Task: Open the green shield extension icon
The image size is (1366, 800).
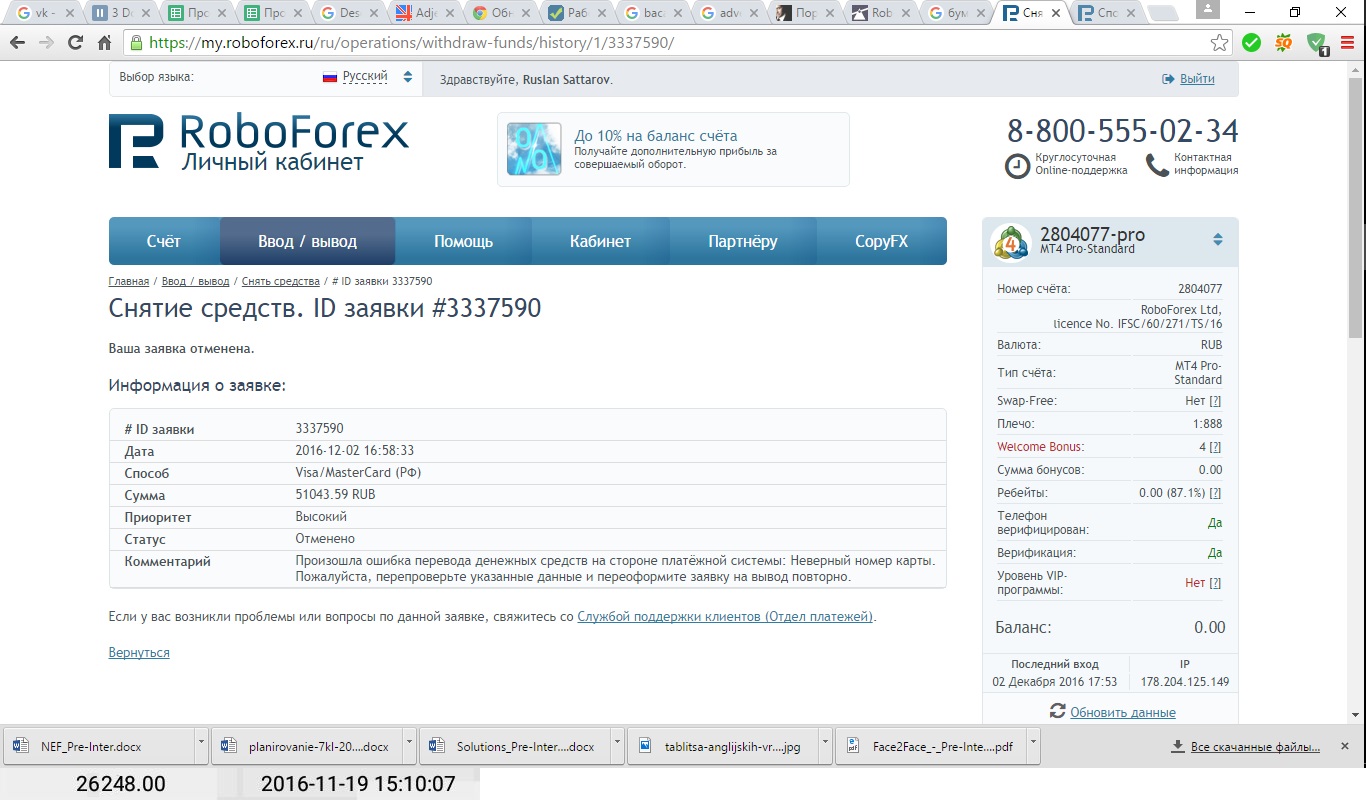Action: 1318,43
